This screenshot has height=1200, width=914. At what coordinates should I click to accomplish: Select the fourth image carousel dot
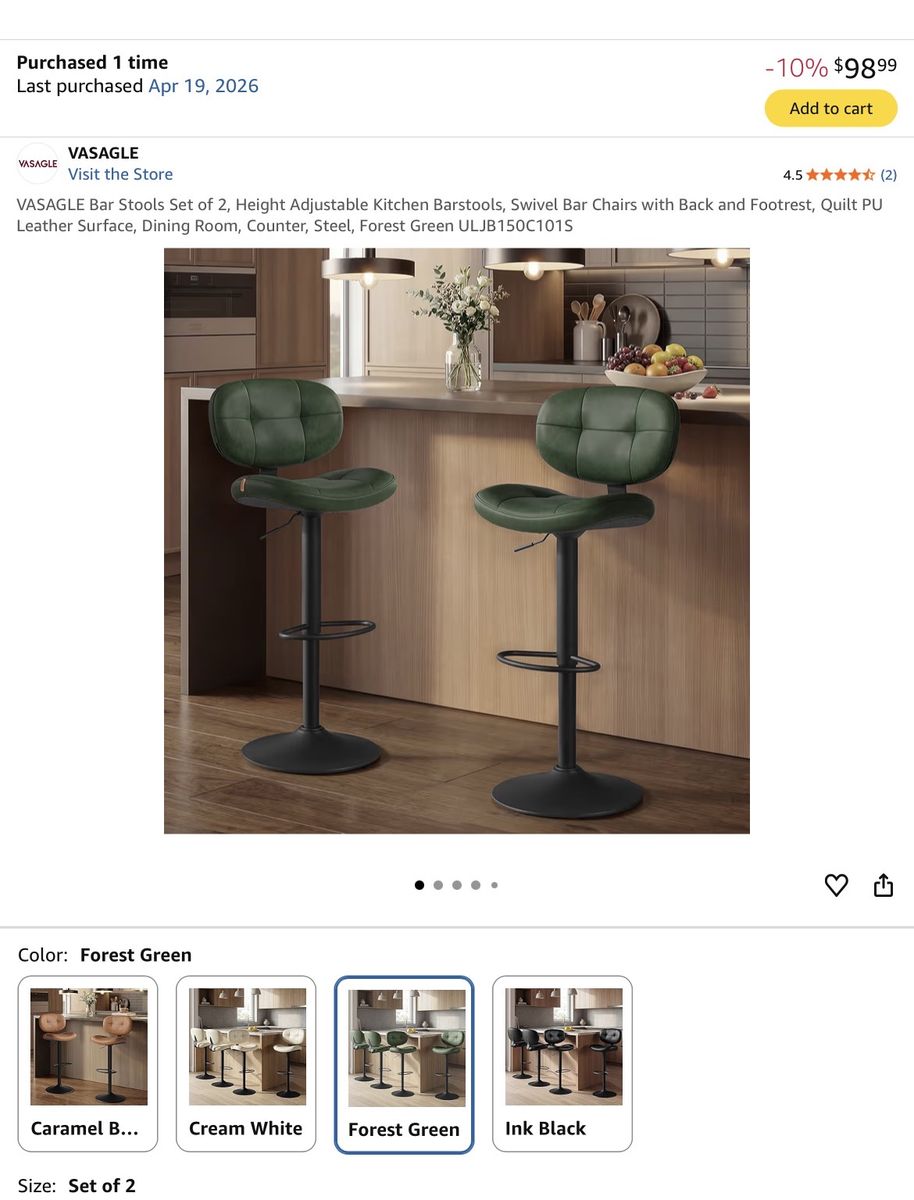coord(476,885)
